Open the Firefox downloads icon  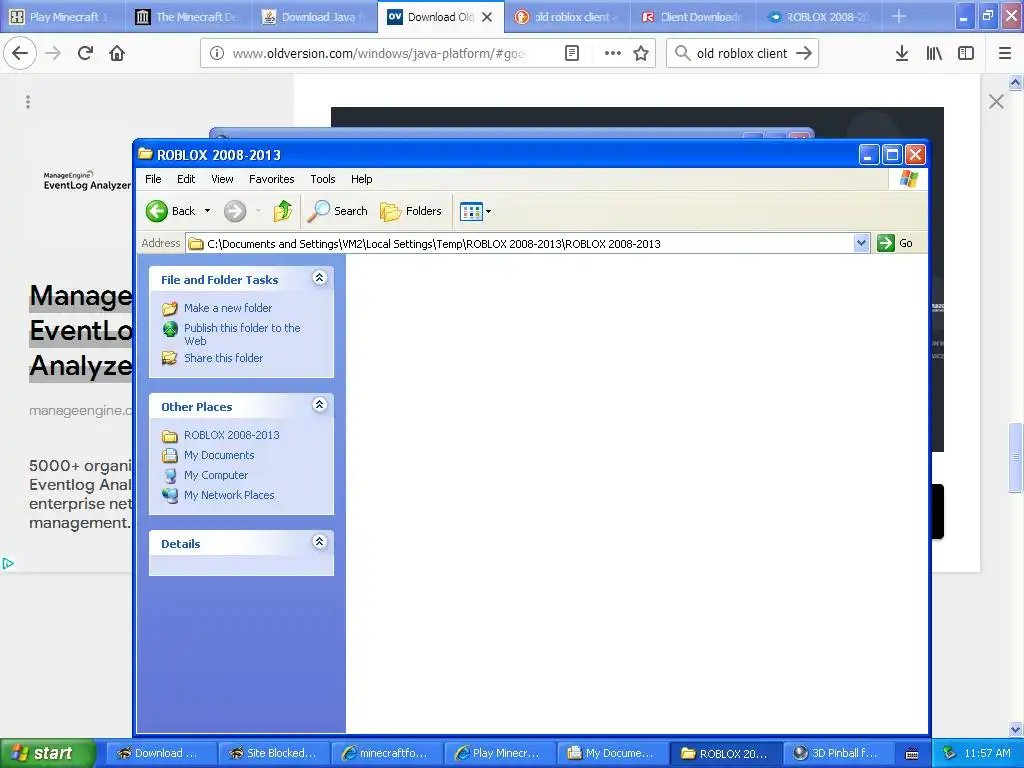click(x=901, y=53)
